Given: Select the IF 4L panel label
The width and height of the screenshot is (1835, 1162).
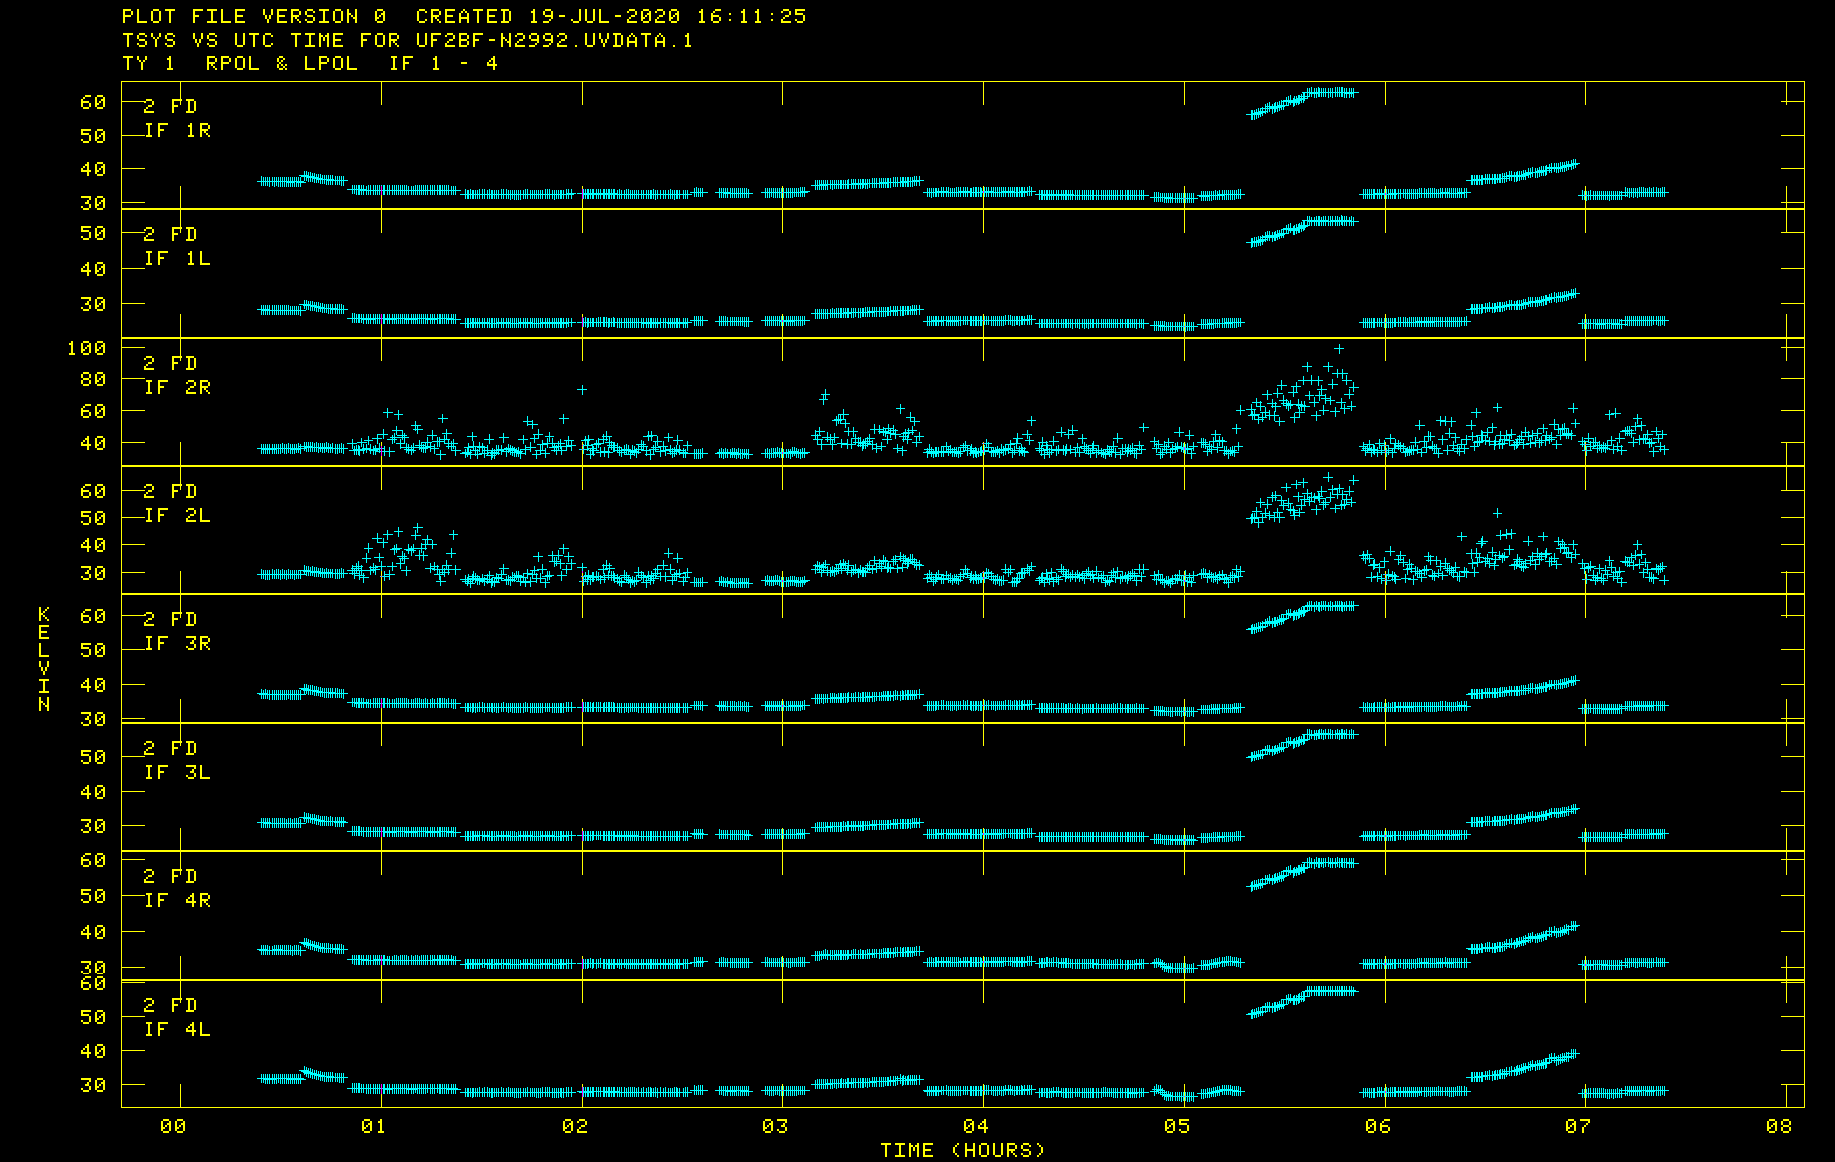Looking at the screenshot, I should [x=177, y=1029].
